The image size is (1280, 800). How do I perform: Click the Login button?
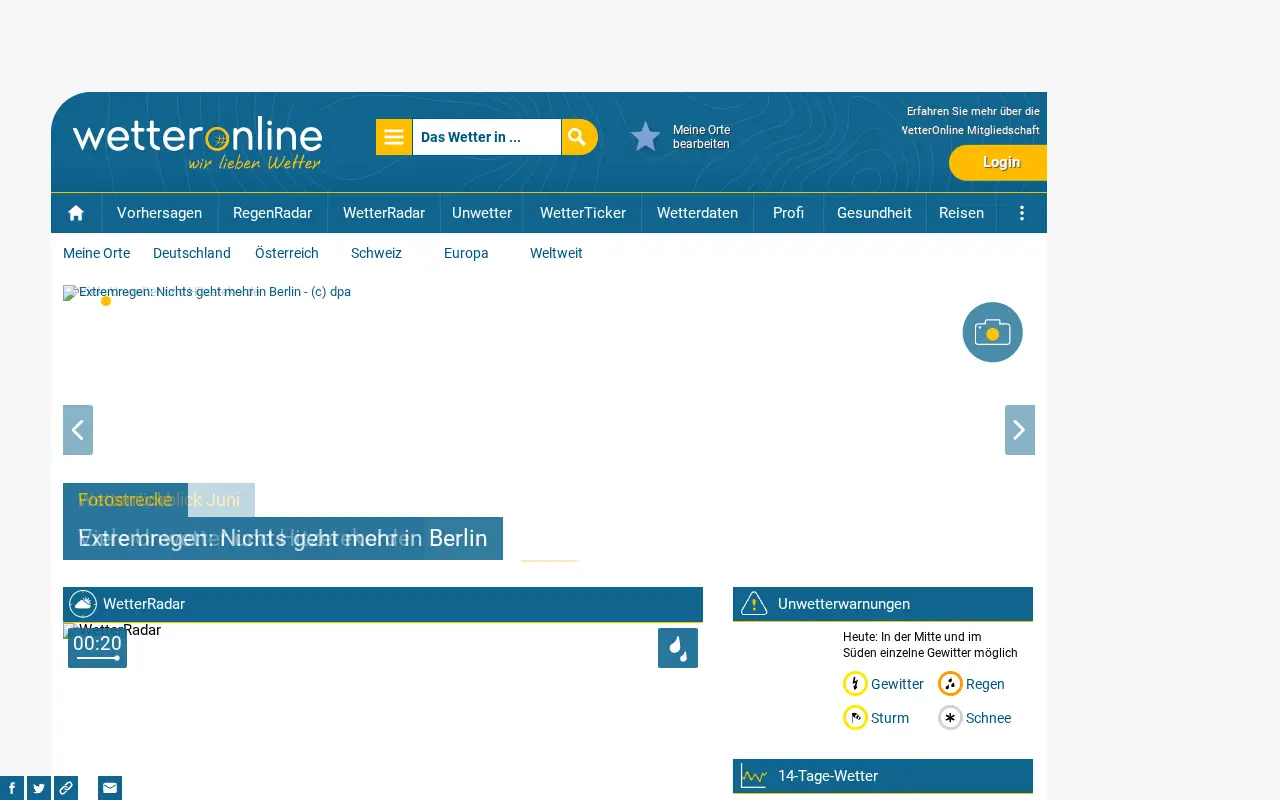pos(998,162)
